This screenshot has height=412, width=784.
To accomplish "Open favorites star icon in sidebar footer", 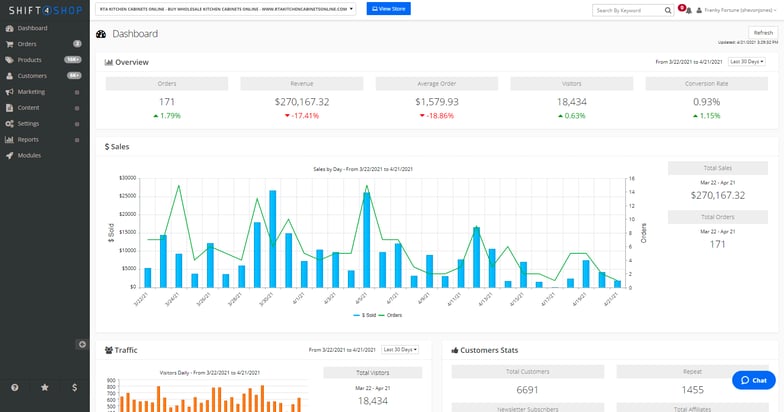I will click(44, 388).
